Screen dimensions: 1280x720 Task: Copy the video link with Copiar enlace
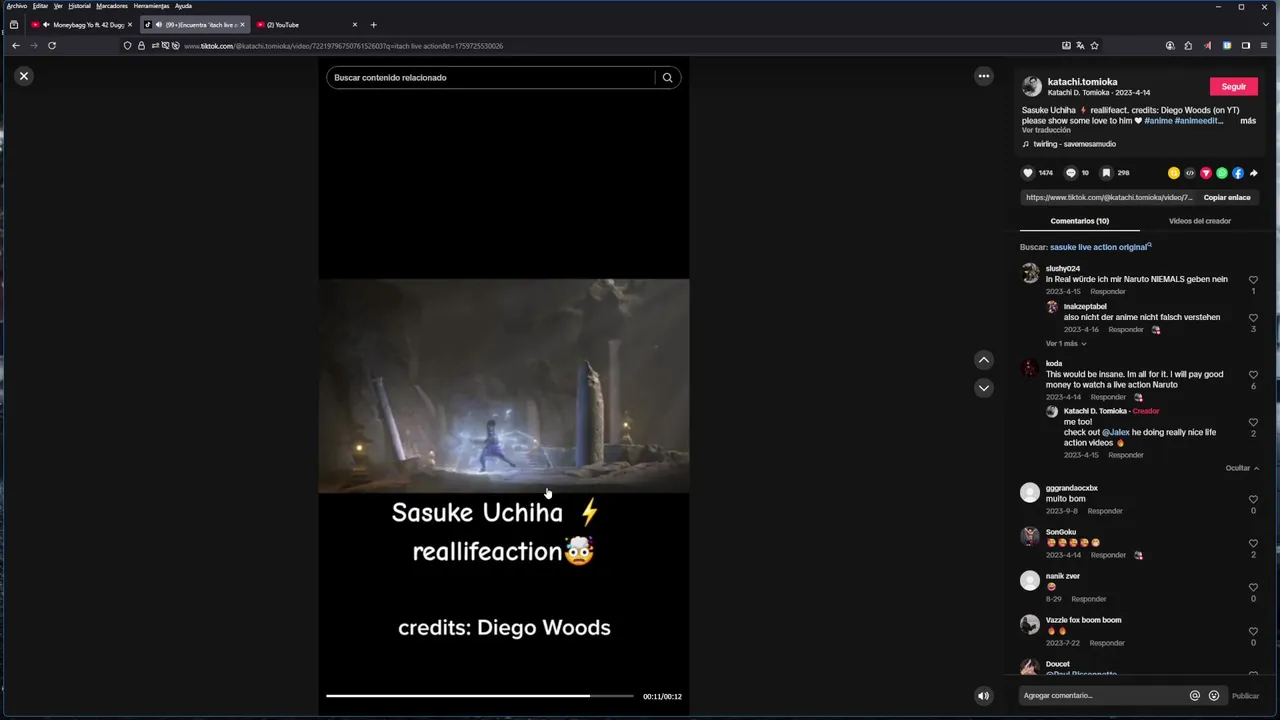pos(1227,198)
